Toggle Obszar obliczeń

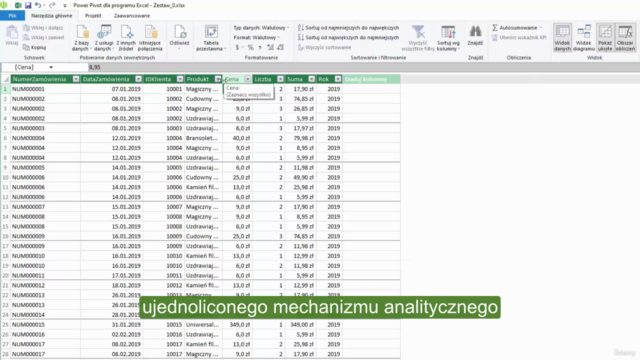pos(625,38)
